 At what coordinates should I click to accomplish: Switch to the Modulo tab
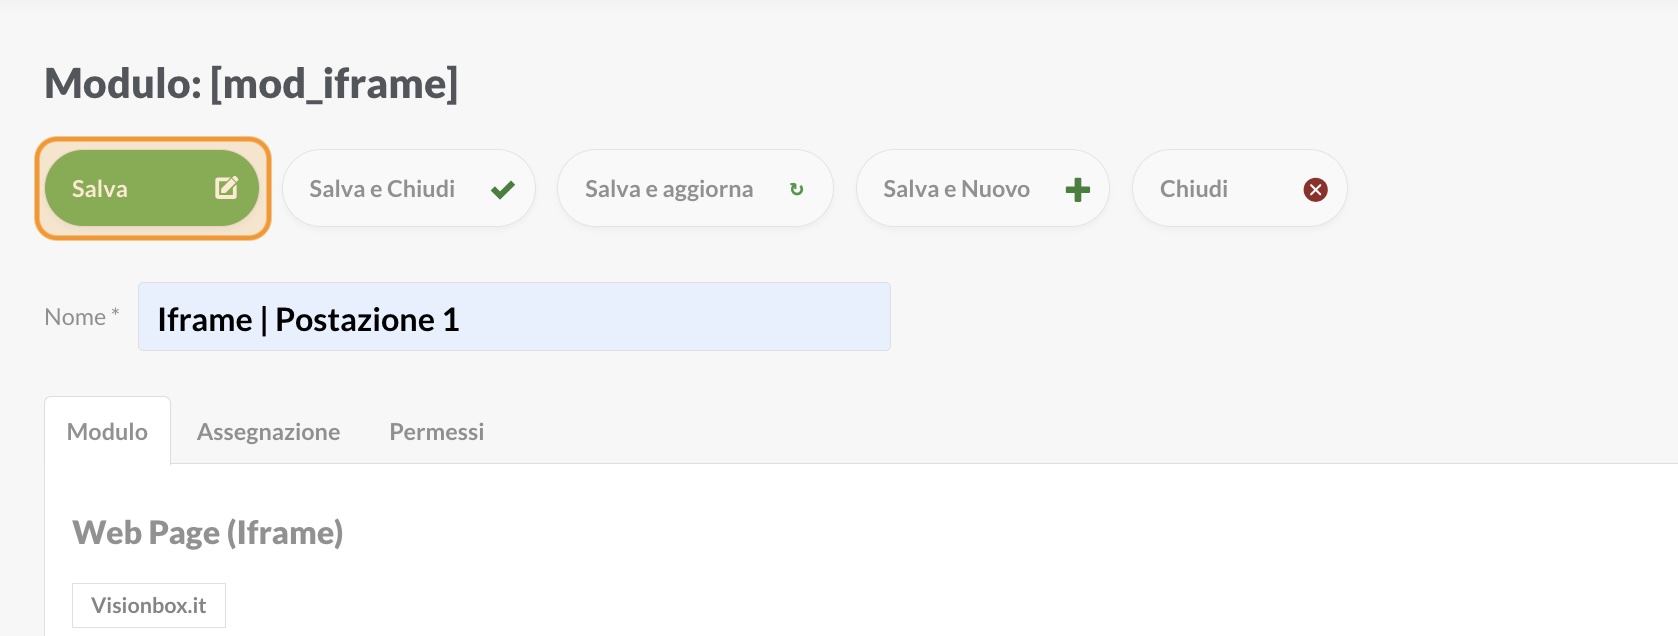[107, 431]
